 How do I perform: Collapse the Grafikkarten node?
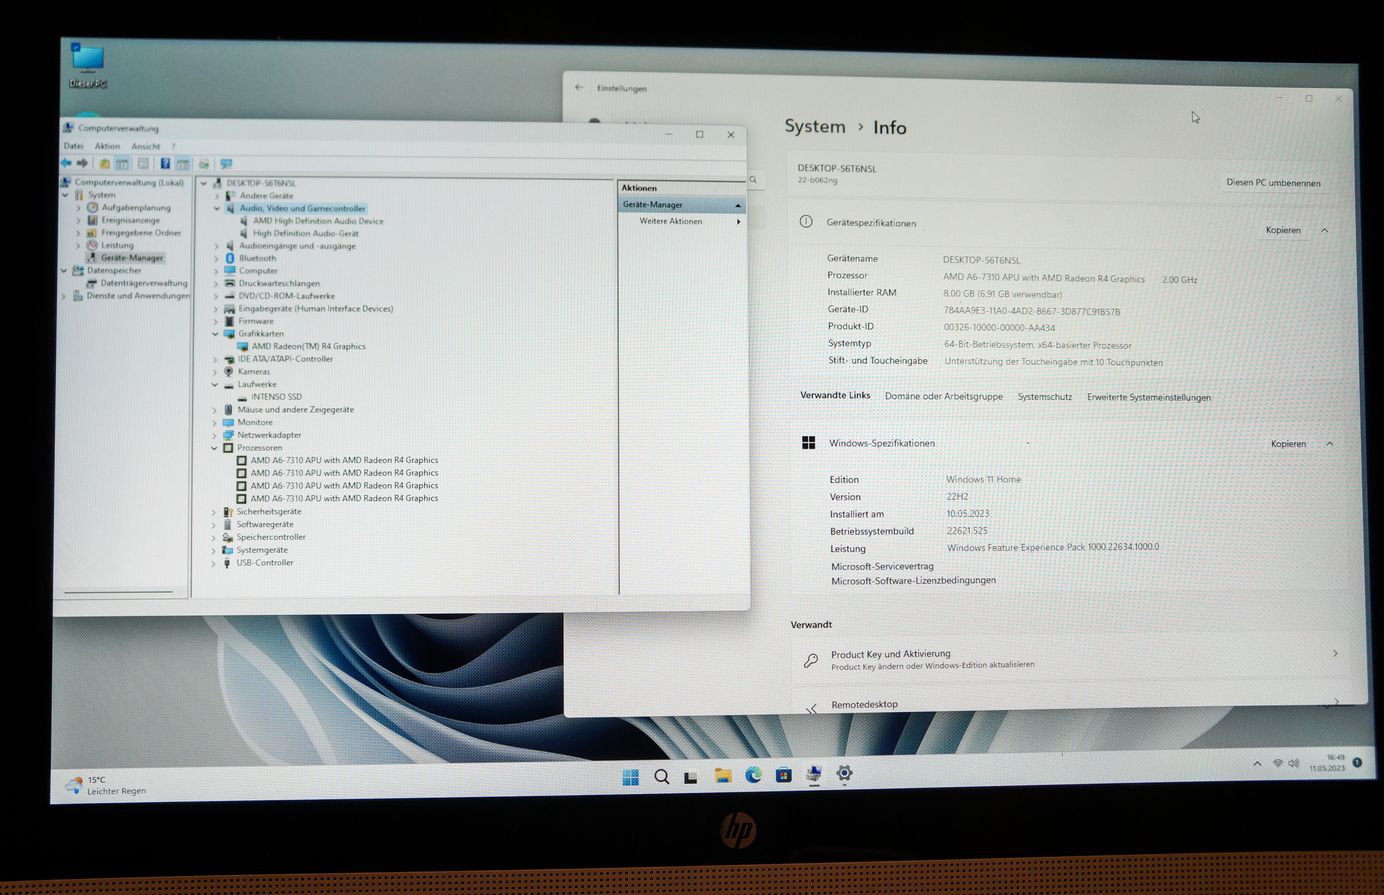click(x=216, y=334)
